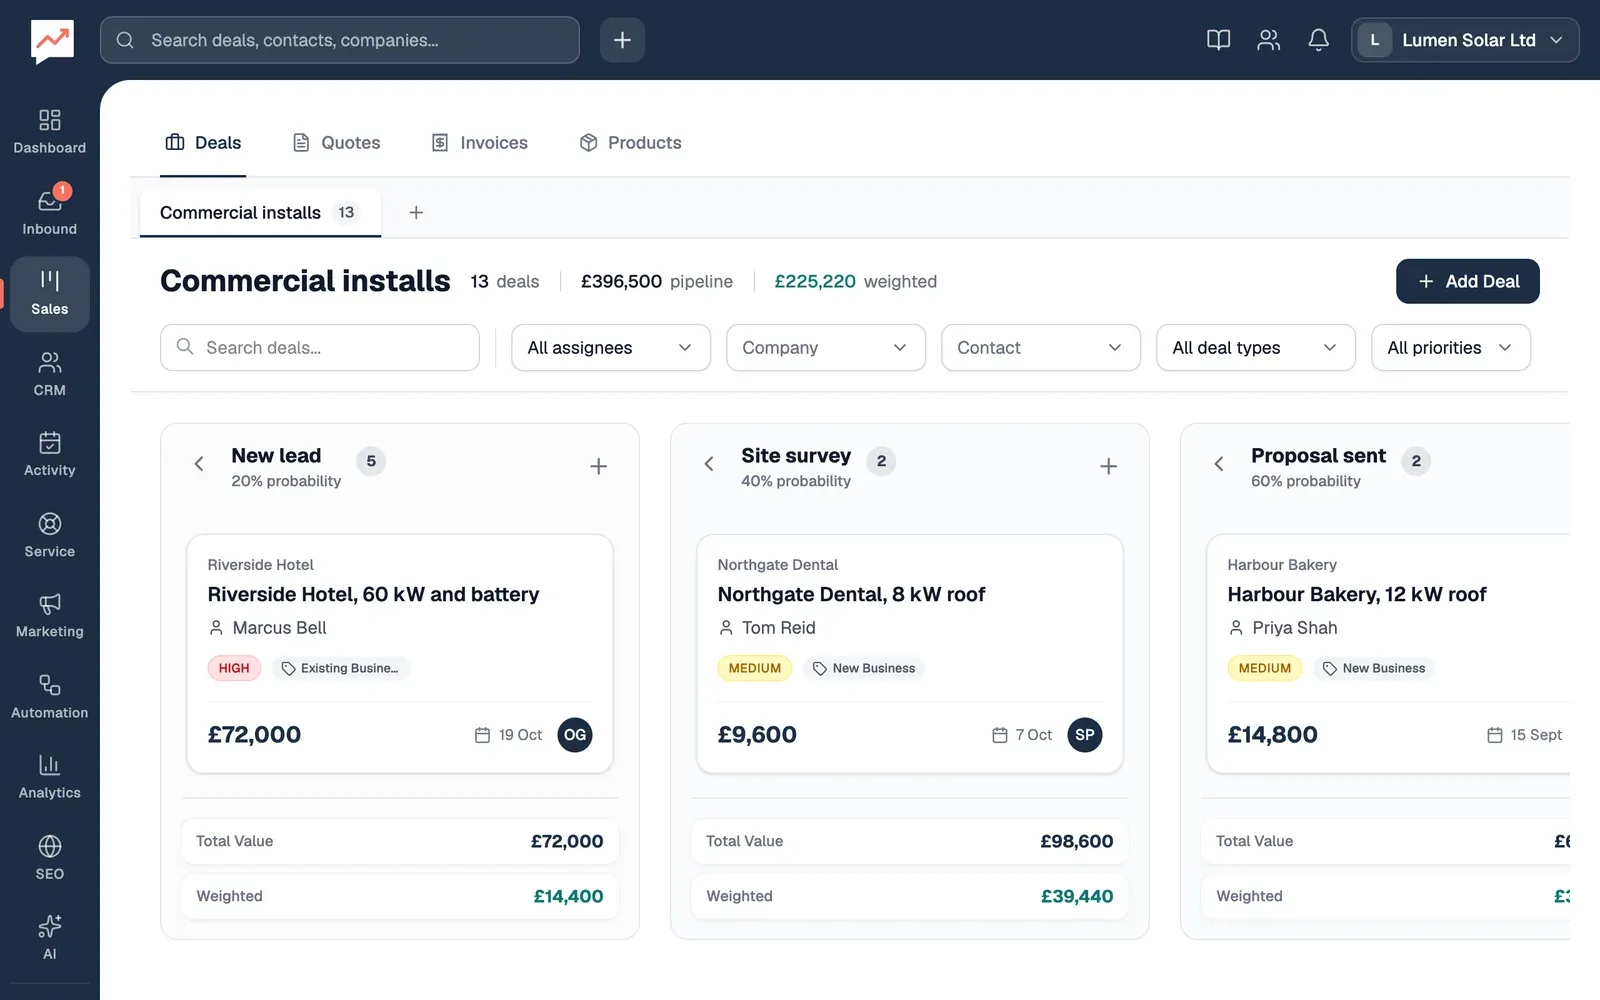Image resolution: width=1600 pixels, height=1000 pixels.
Task: Open Harbour Bakery, 12 kW roof deal
Action: click(1357, 595)
